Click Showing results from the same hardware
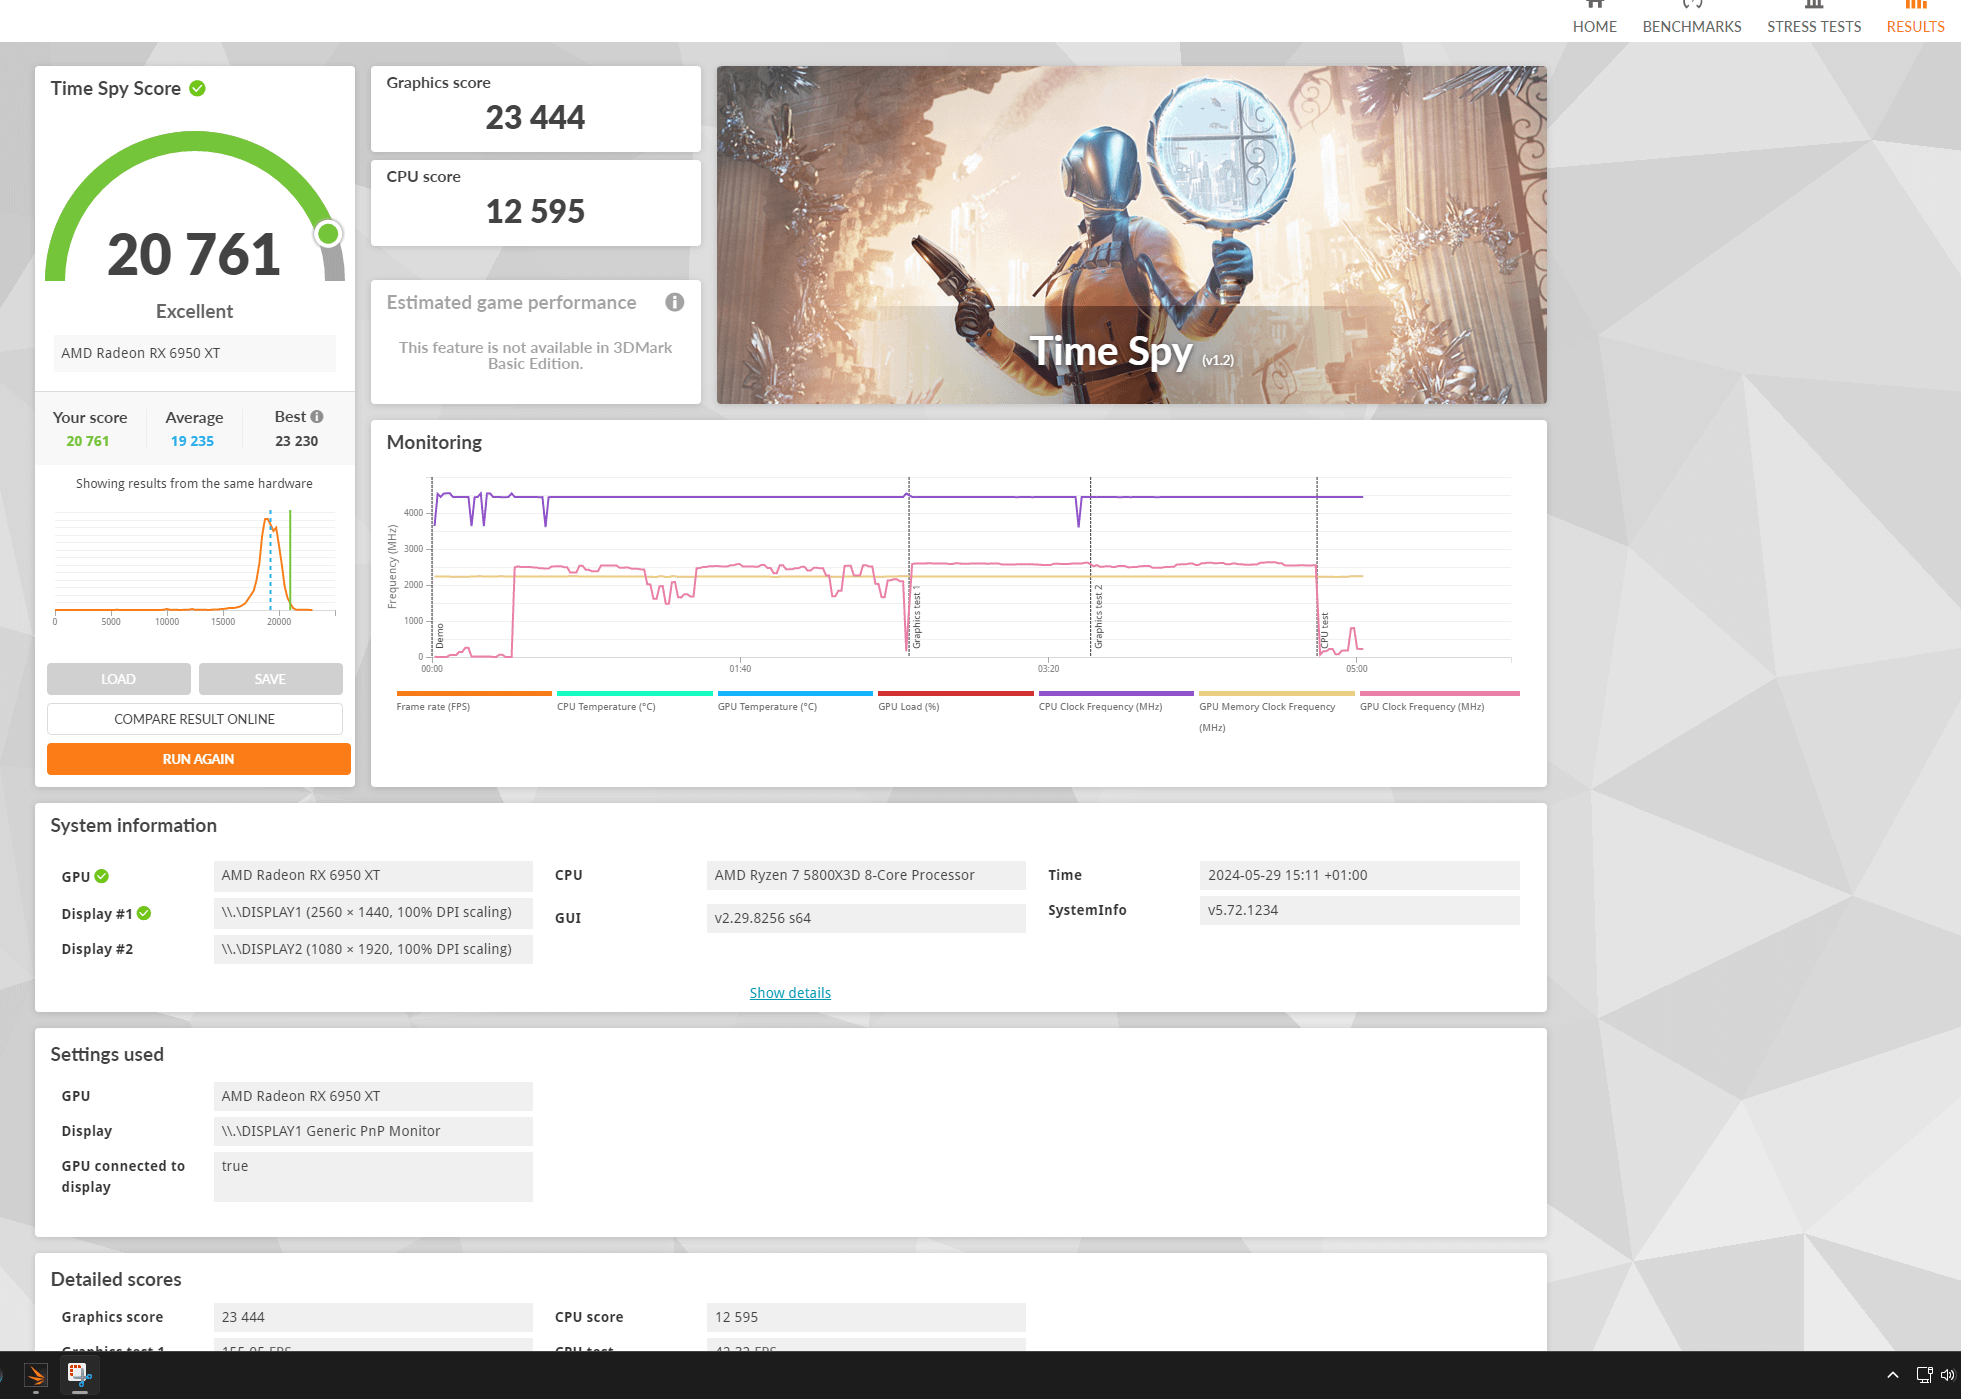Screen dimensions: 1961x1399 click(x=194, y=483)
